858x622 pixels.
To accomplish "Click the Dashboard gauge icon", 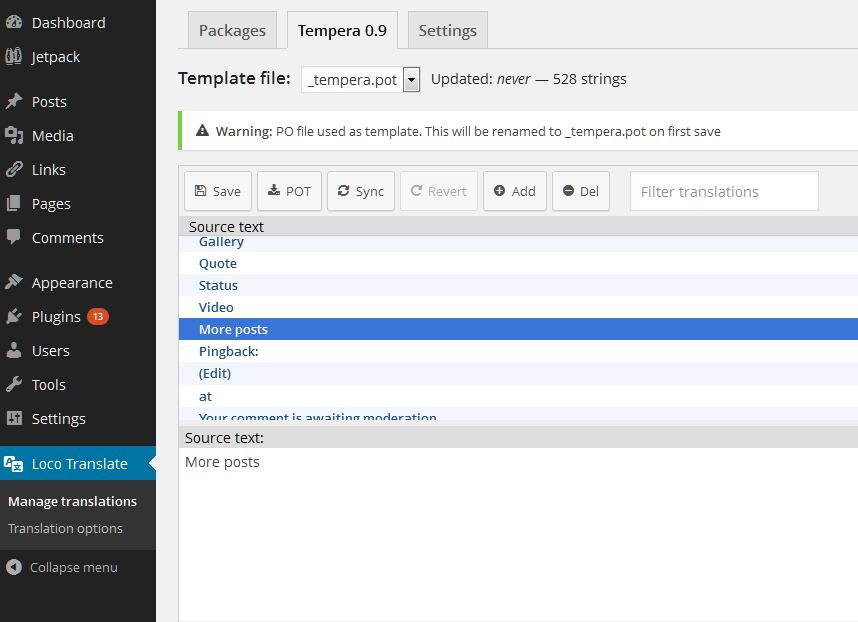I will (14, 22).
